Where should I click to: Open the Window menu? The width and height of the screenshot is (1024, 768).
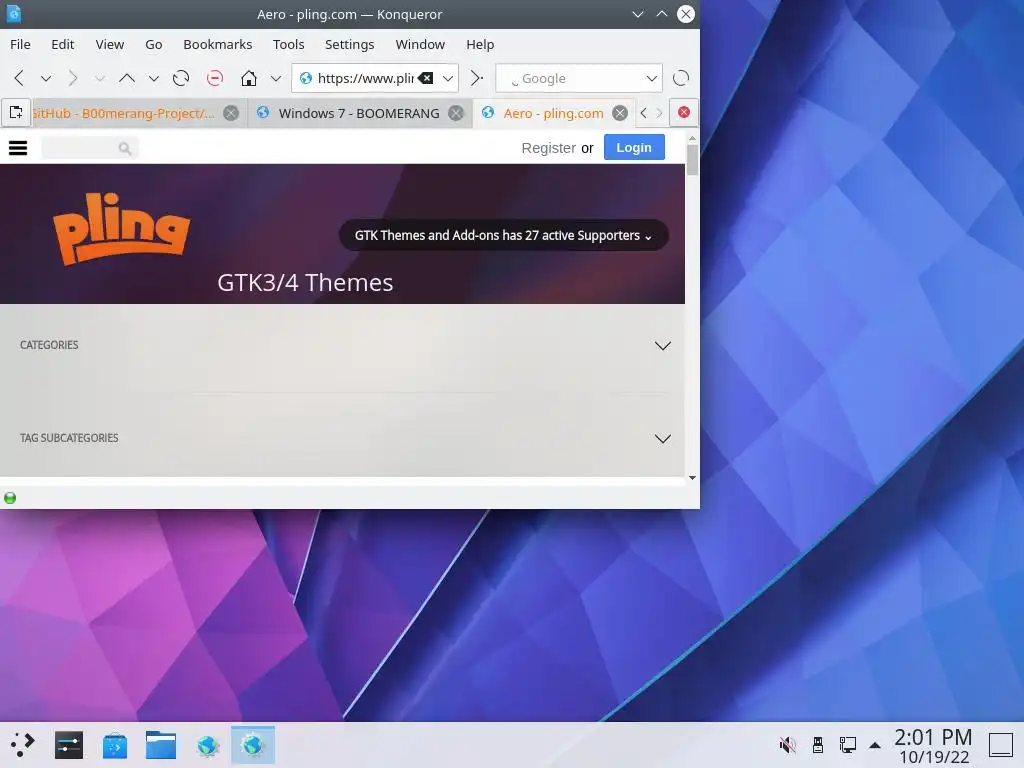pyautogui.click(x=420, y=44)
